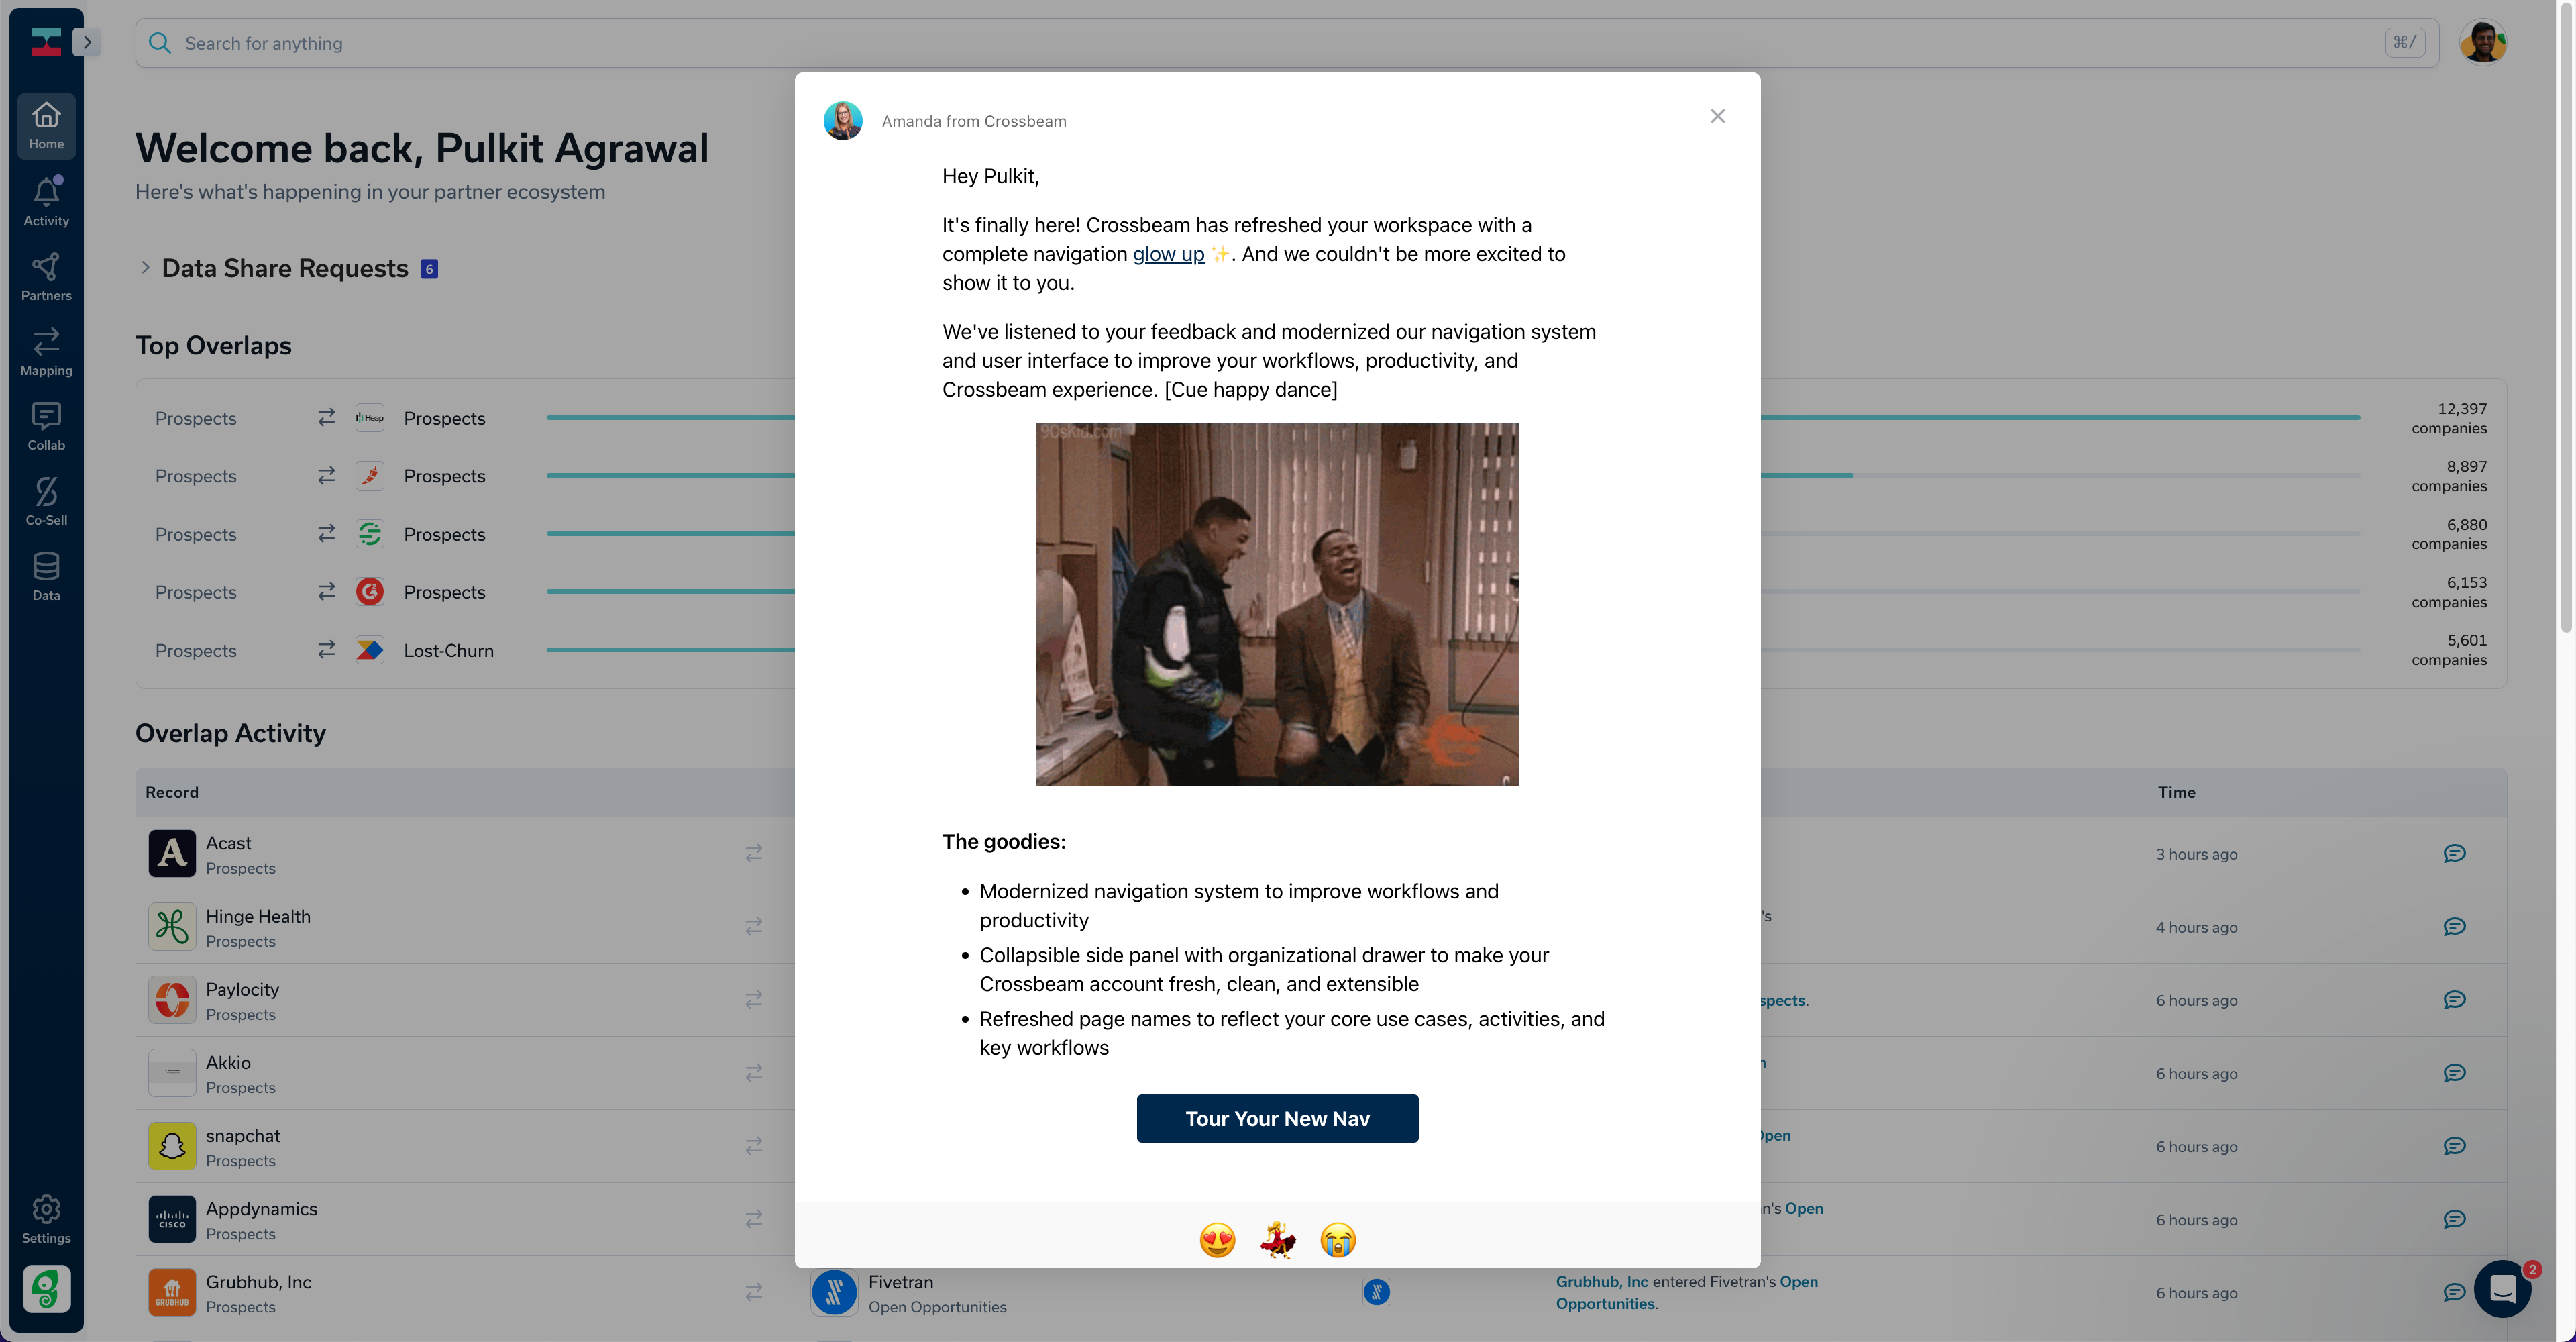The width and height of the screenshot is (2576, 1342).
Task: Click the 12,397 companies count
Action: [2448, 418]
